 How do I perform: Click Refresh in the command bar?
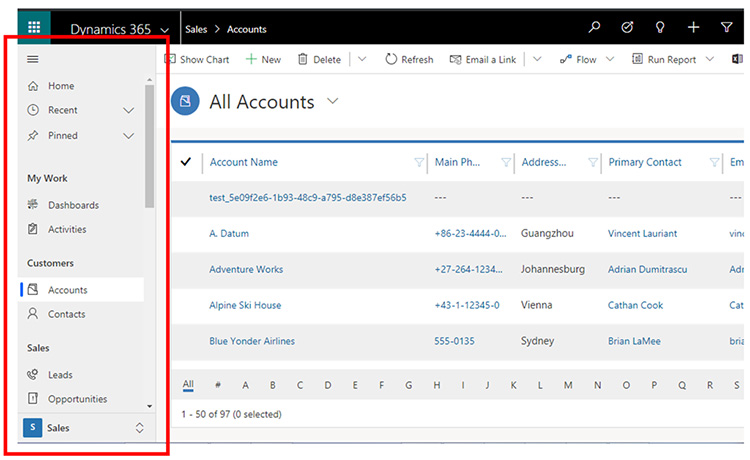tap(409, 59)
